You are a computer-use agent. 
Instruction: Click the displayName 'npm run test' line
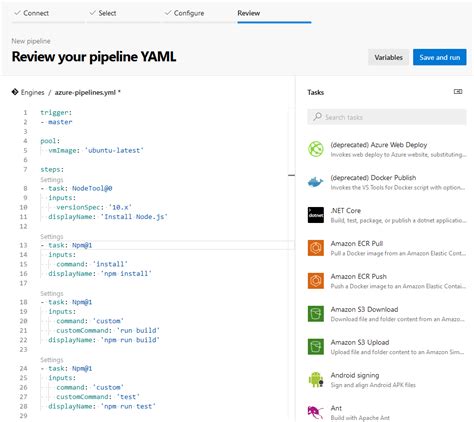coord(102,406)
